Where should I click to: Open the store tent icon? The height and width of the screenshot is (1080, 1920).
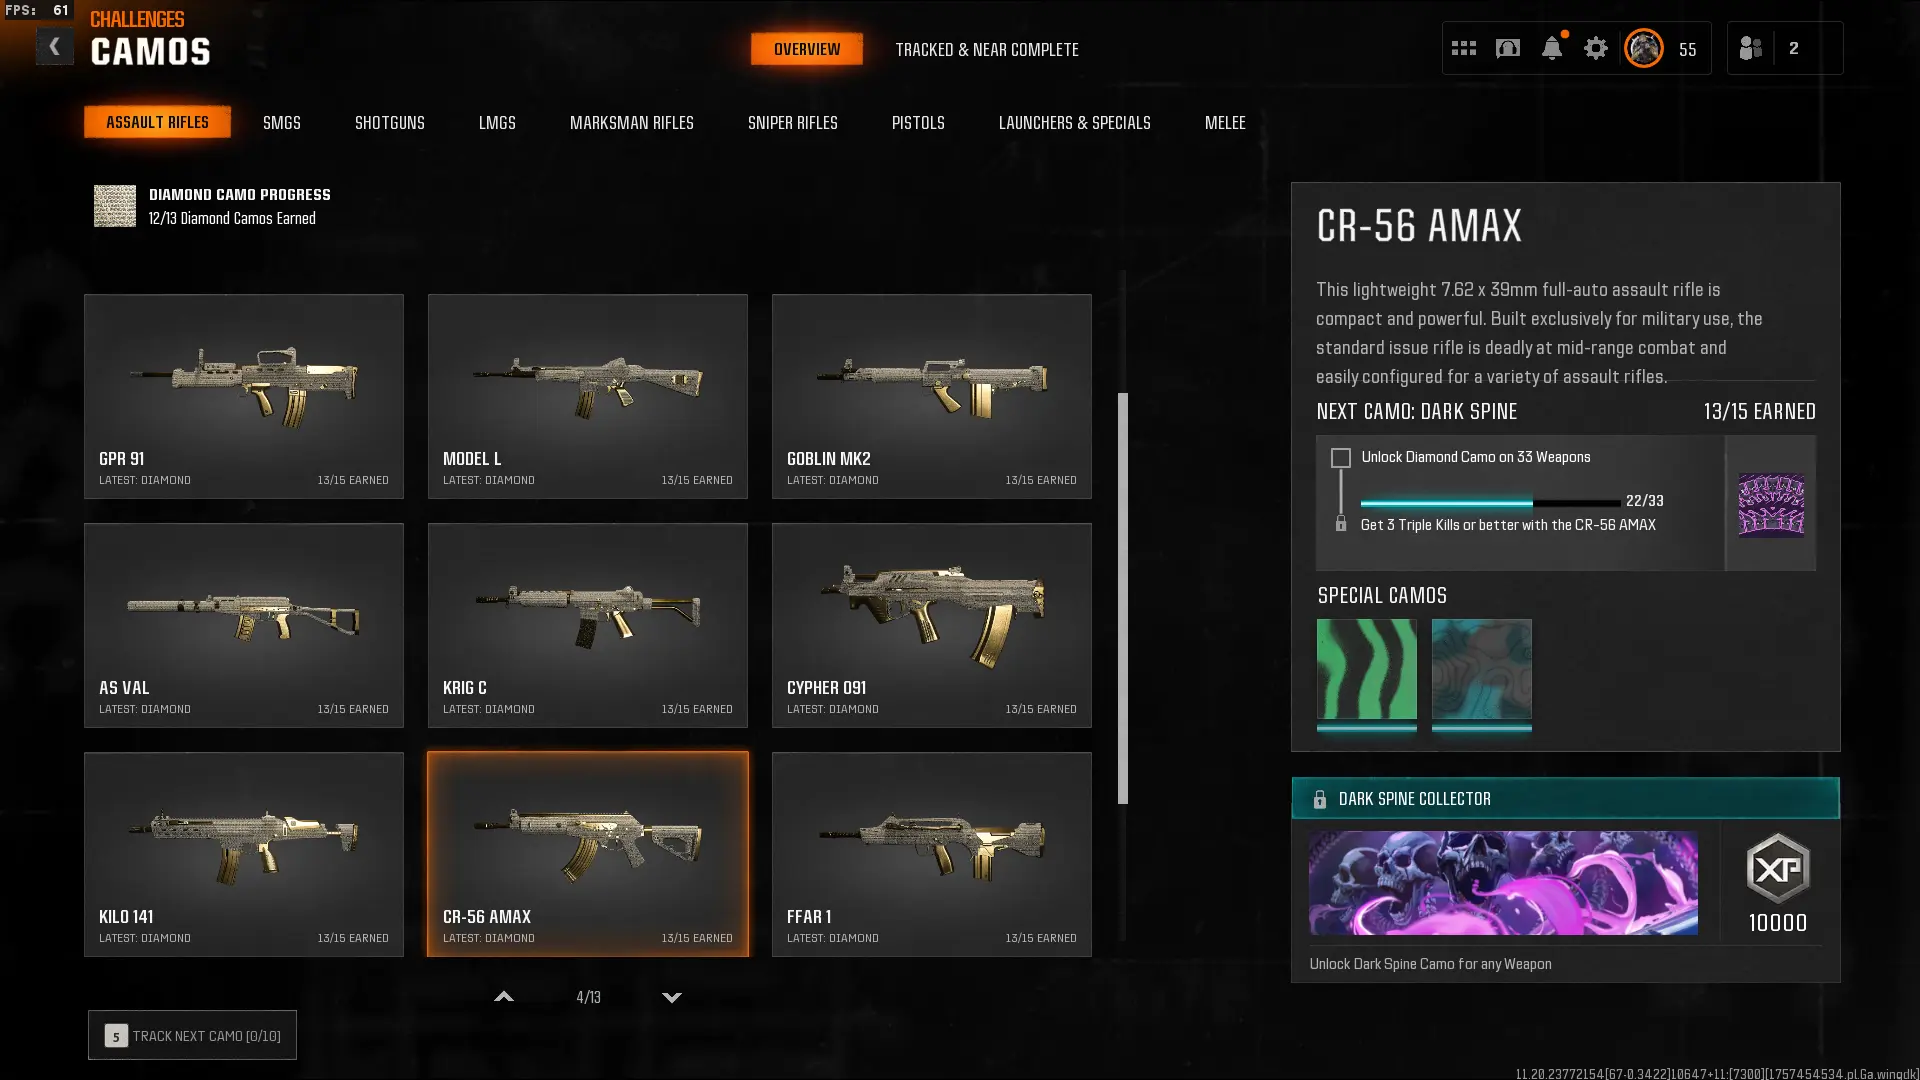point(1508,48)
